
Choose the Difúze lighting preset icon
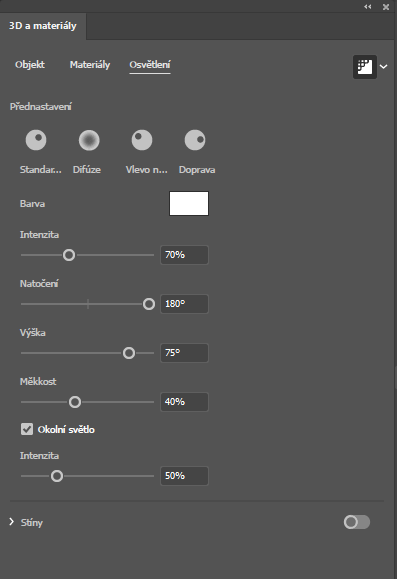point(89,140)
